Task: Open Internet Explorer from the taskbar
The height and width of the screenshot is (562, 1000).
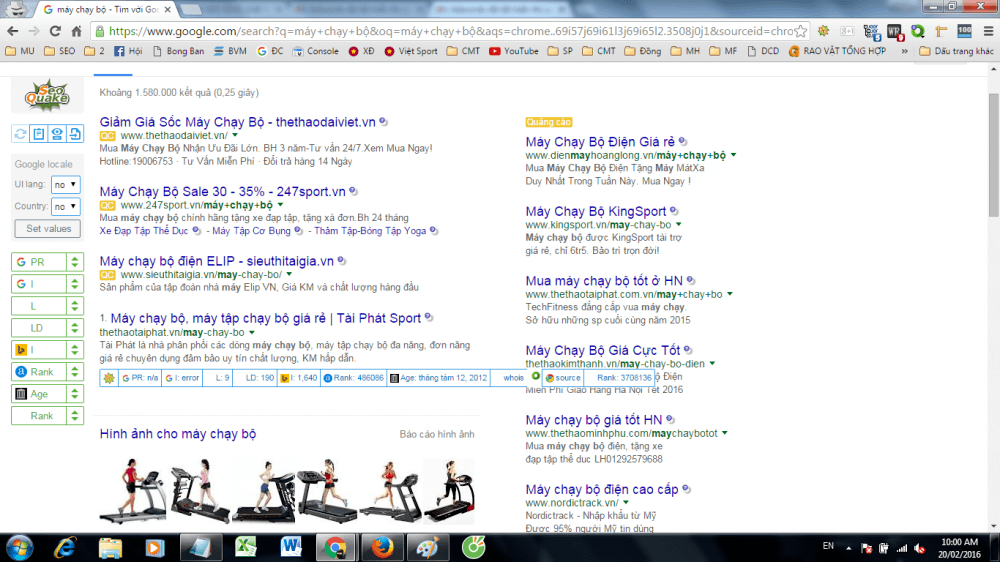Action: coord(65,547)
